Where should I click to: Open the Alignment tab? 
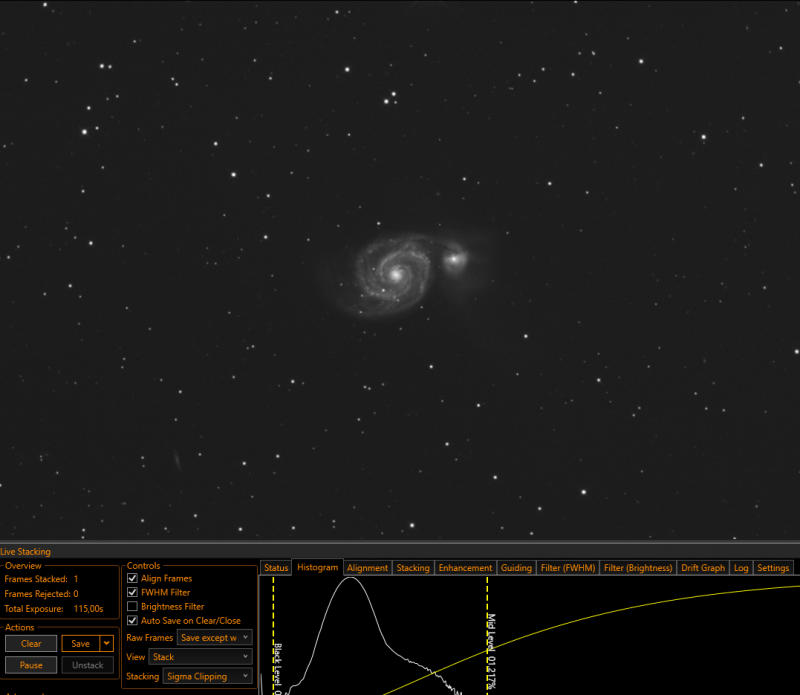click(x=367, y=568)
